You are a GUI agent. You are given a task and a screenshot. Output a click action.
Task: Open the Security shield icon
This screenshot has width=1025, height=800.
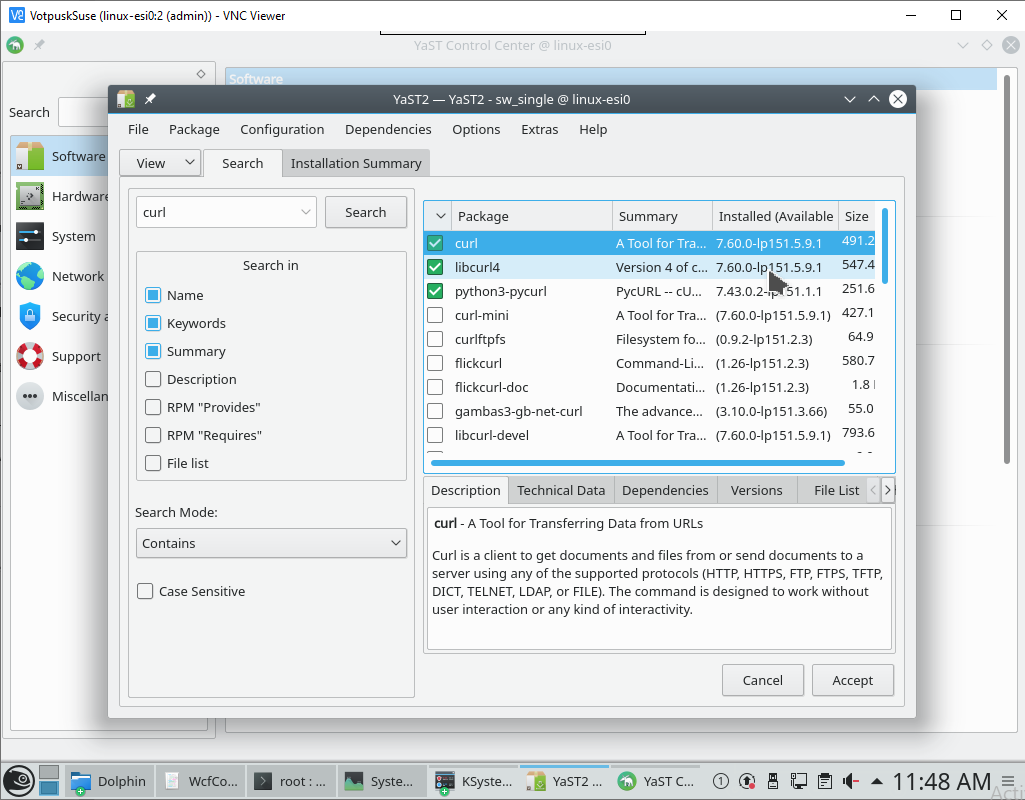click(30, 316)
